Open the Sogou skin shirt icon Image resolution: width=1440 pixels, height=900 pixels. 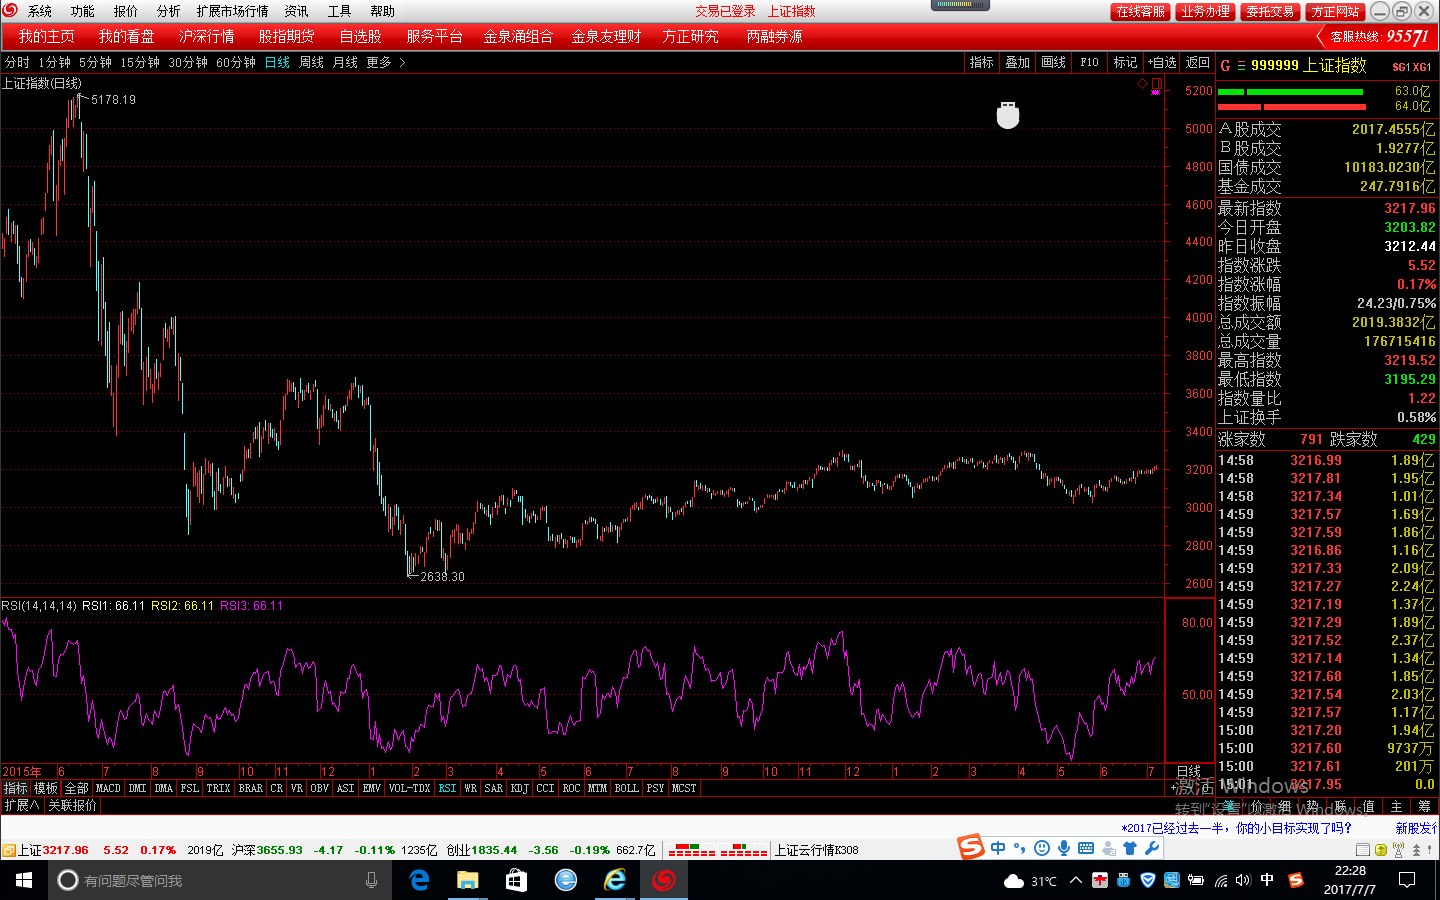pos(1130,848)
